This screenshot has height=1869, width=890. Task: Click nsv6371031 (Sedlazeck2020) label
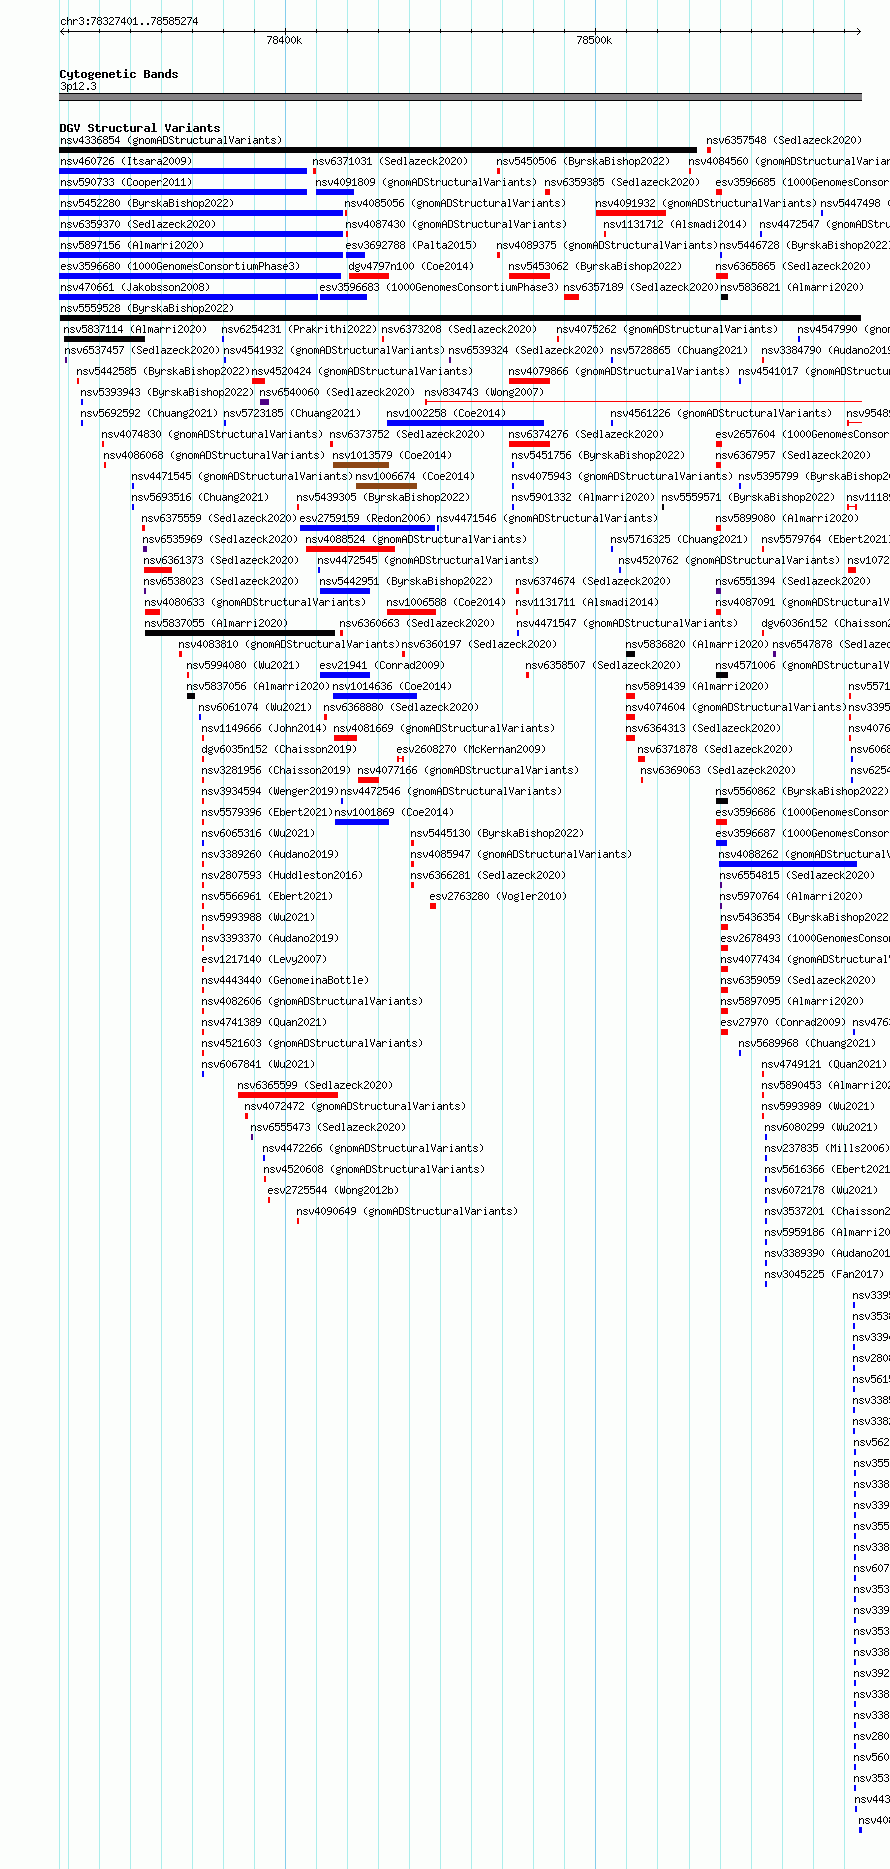(390, 161)
